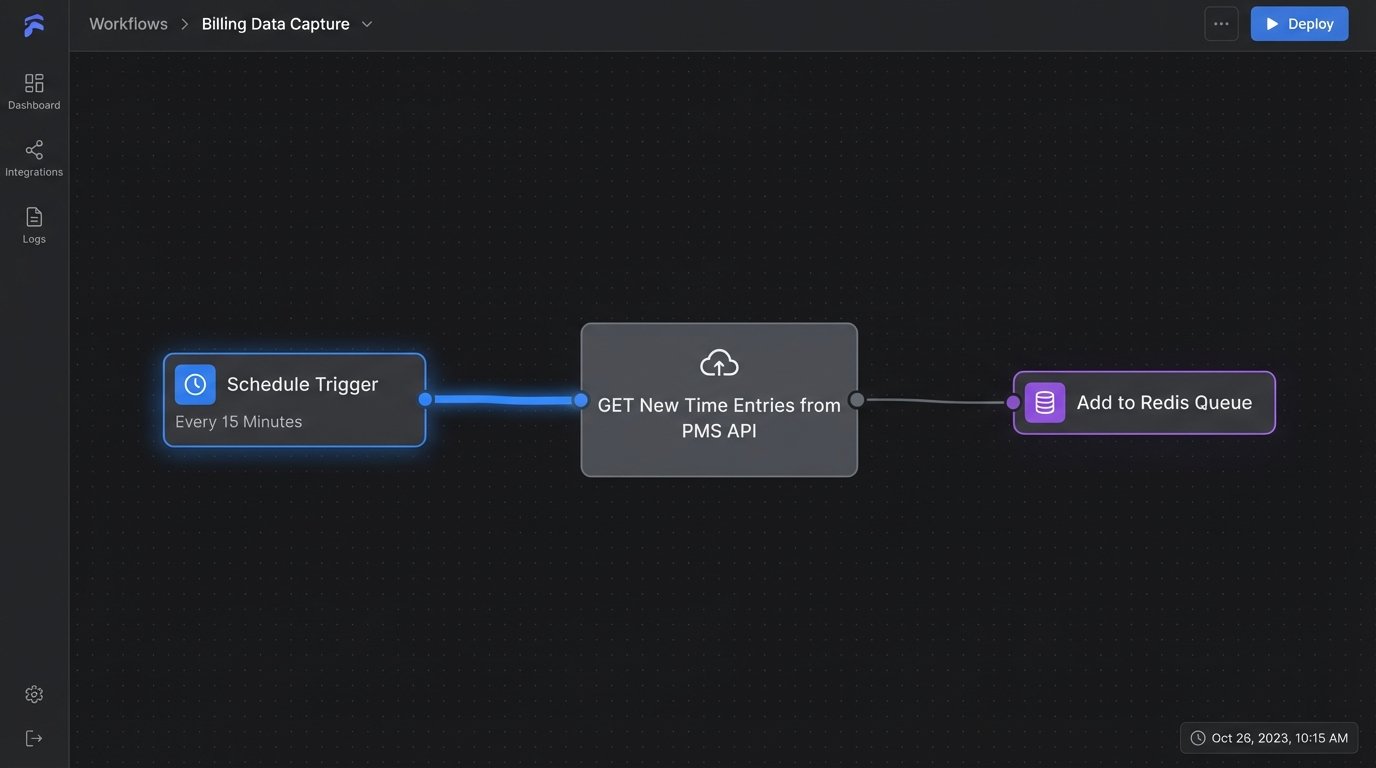Click the Oct 26 timestamp chip
The image size is (1376, 768).
(x=1268, y=737)
